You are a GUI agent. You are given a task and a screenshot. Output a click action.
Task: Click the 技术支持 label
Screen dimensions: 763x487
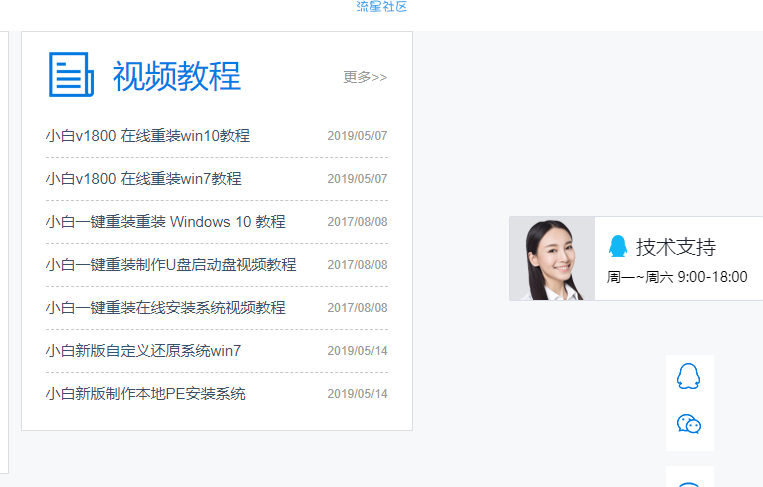[x=676, y=247]
